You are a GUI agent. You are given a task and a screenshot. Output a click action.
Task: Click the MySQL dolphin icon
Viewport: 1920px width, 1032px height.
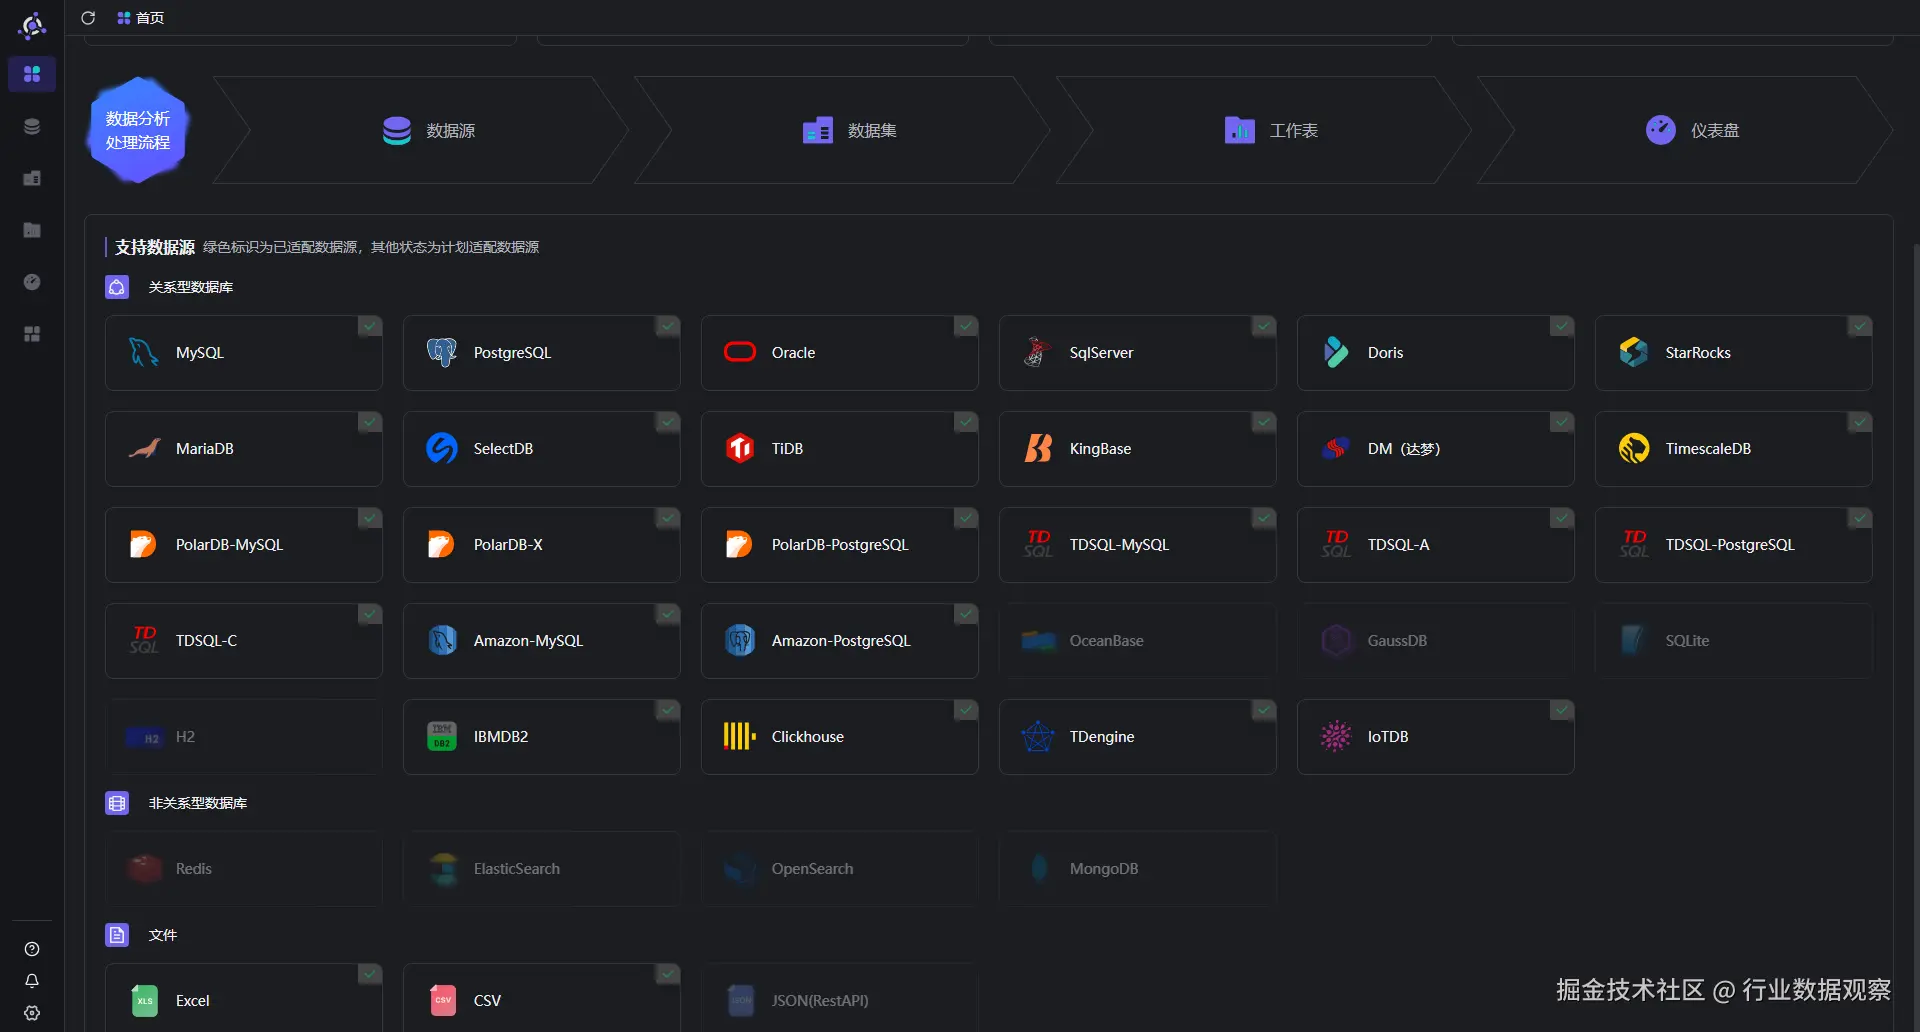pyautogui.click(x=143, y=353)
